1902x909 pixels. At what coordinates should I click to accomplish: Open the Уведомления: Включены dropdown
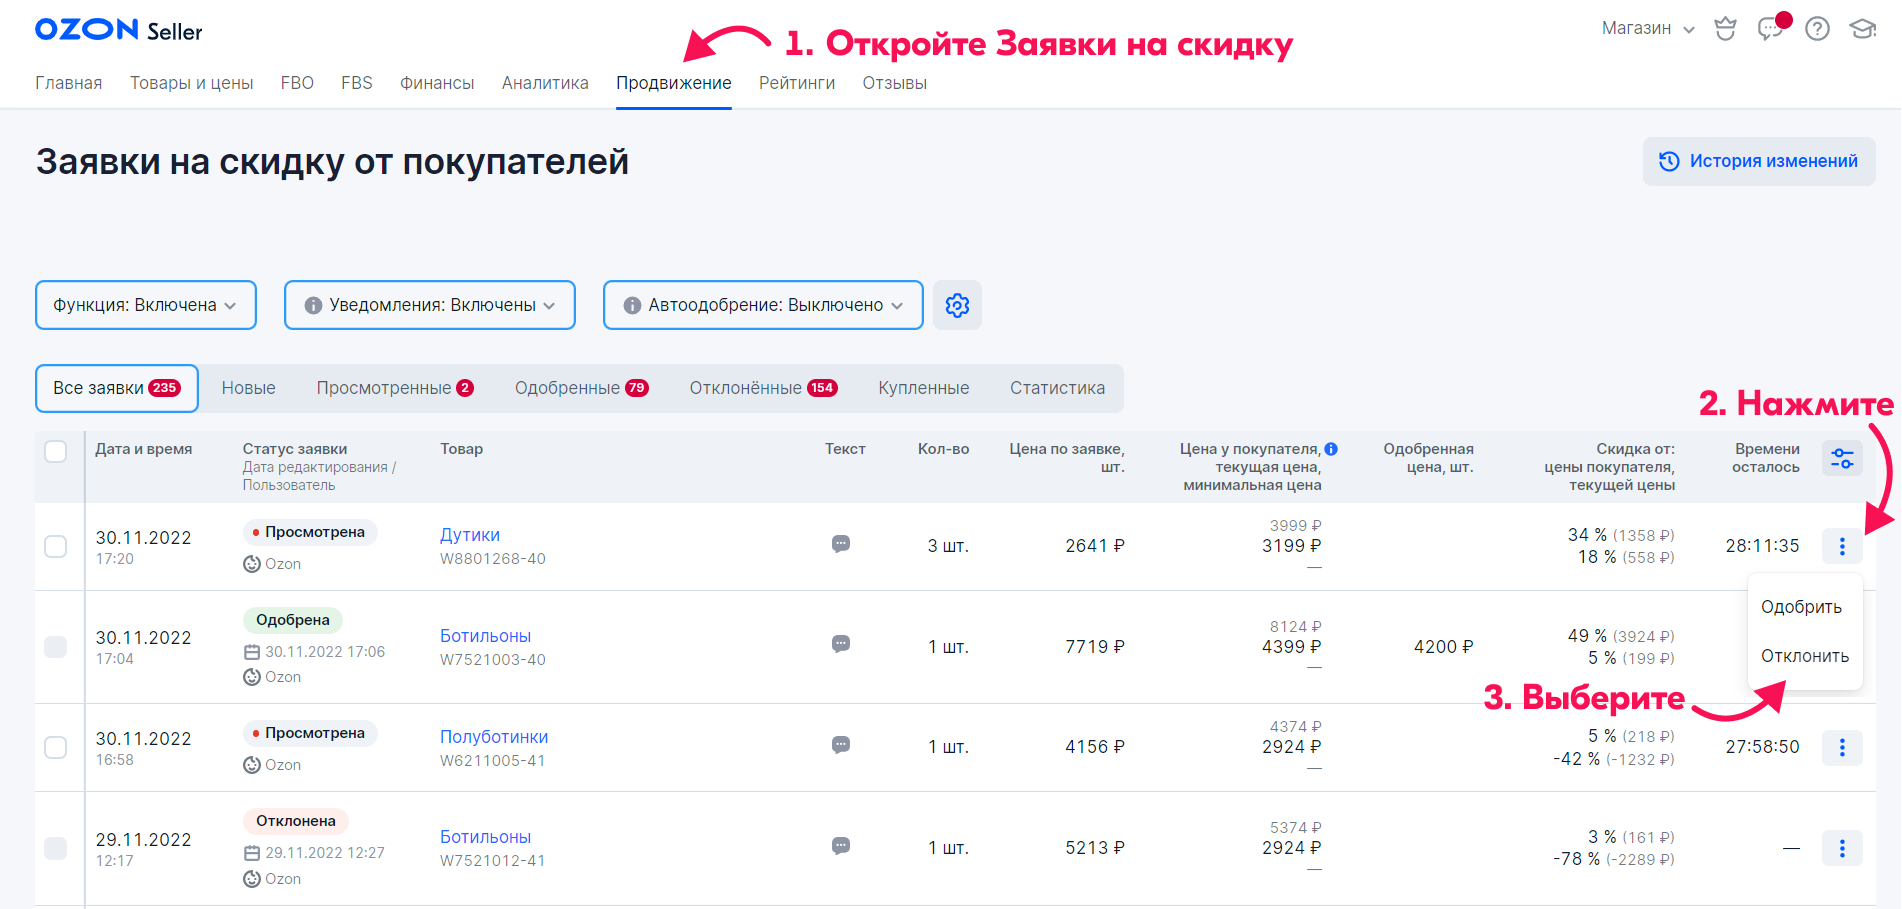(430, 305)
